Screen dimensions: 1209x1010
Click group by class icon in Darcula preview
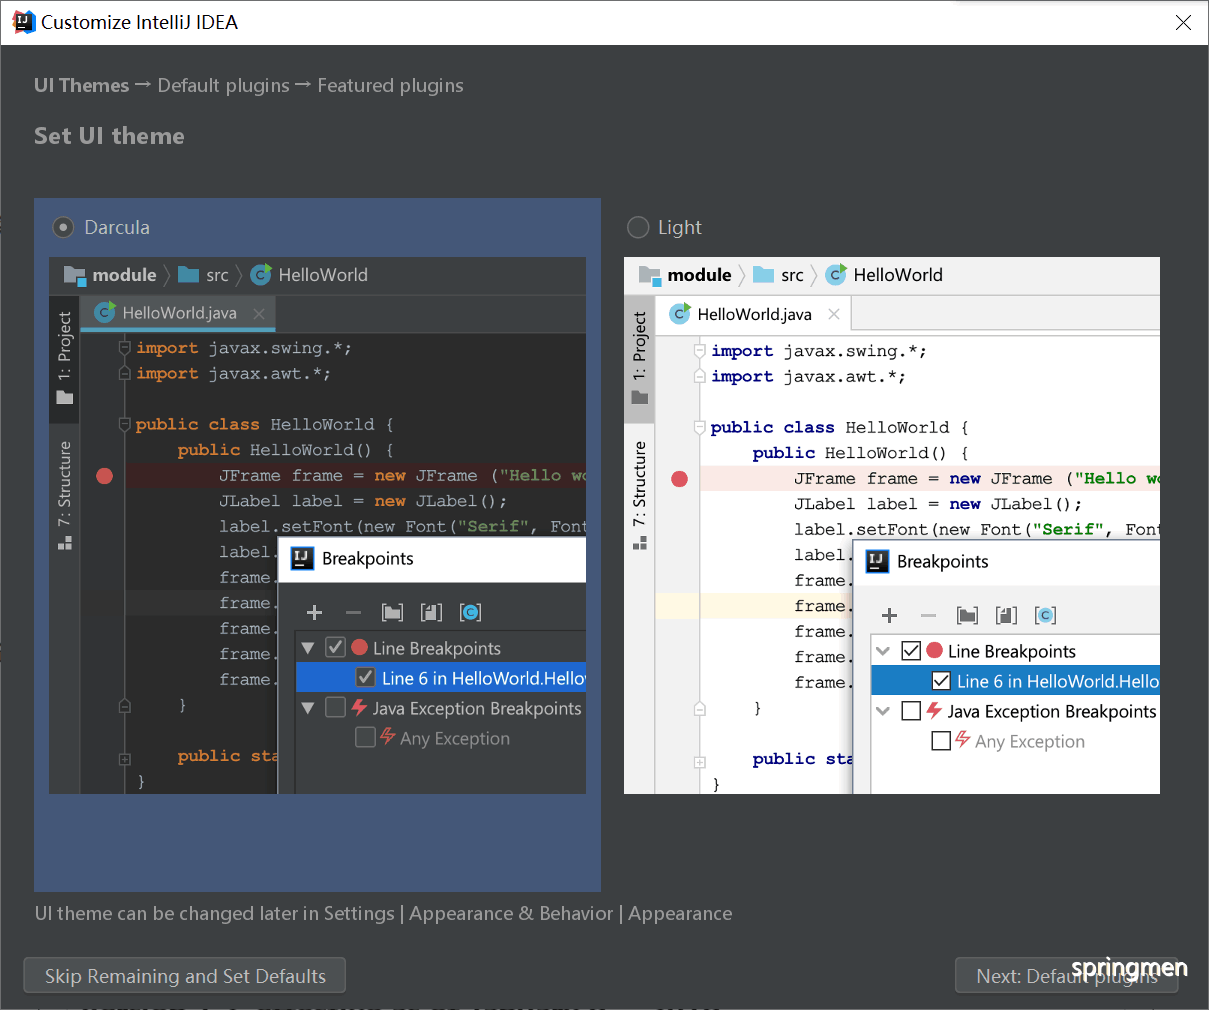470,612
